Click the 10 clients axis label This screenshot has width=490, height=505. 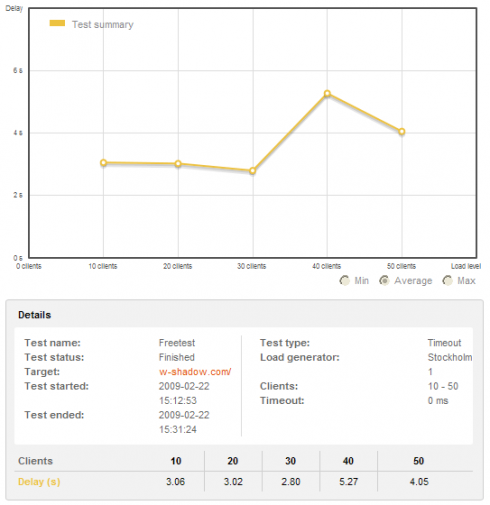tap(103, 266)
